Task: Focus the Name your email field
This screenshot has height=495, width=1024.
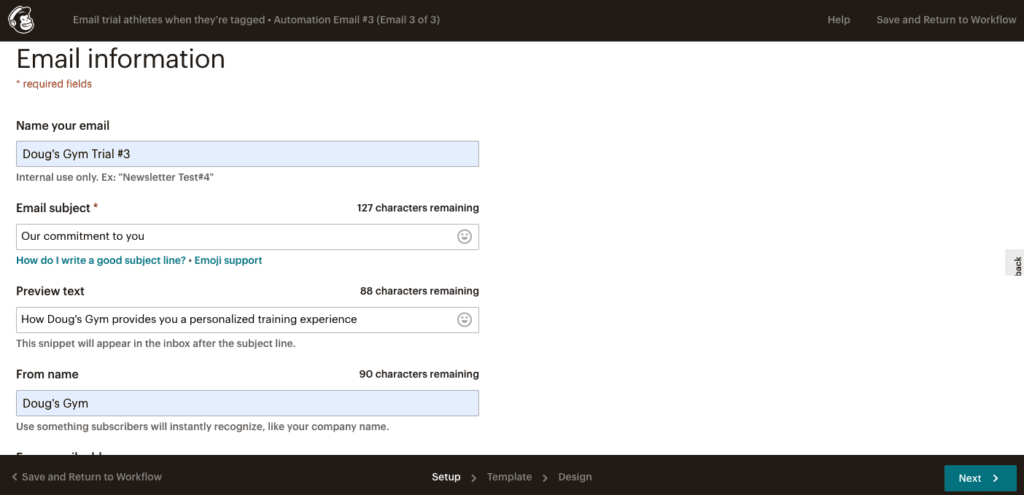Action: (248, 154)
